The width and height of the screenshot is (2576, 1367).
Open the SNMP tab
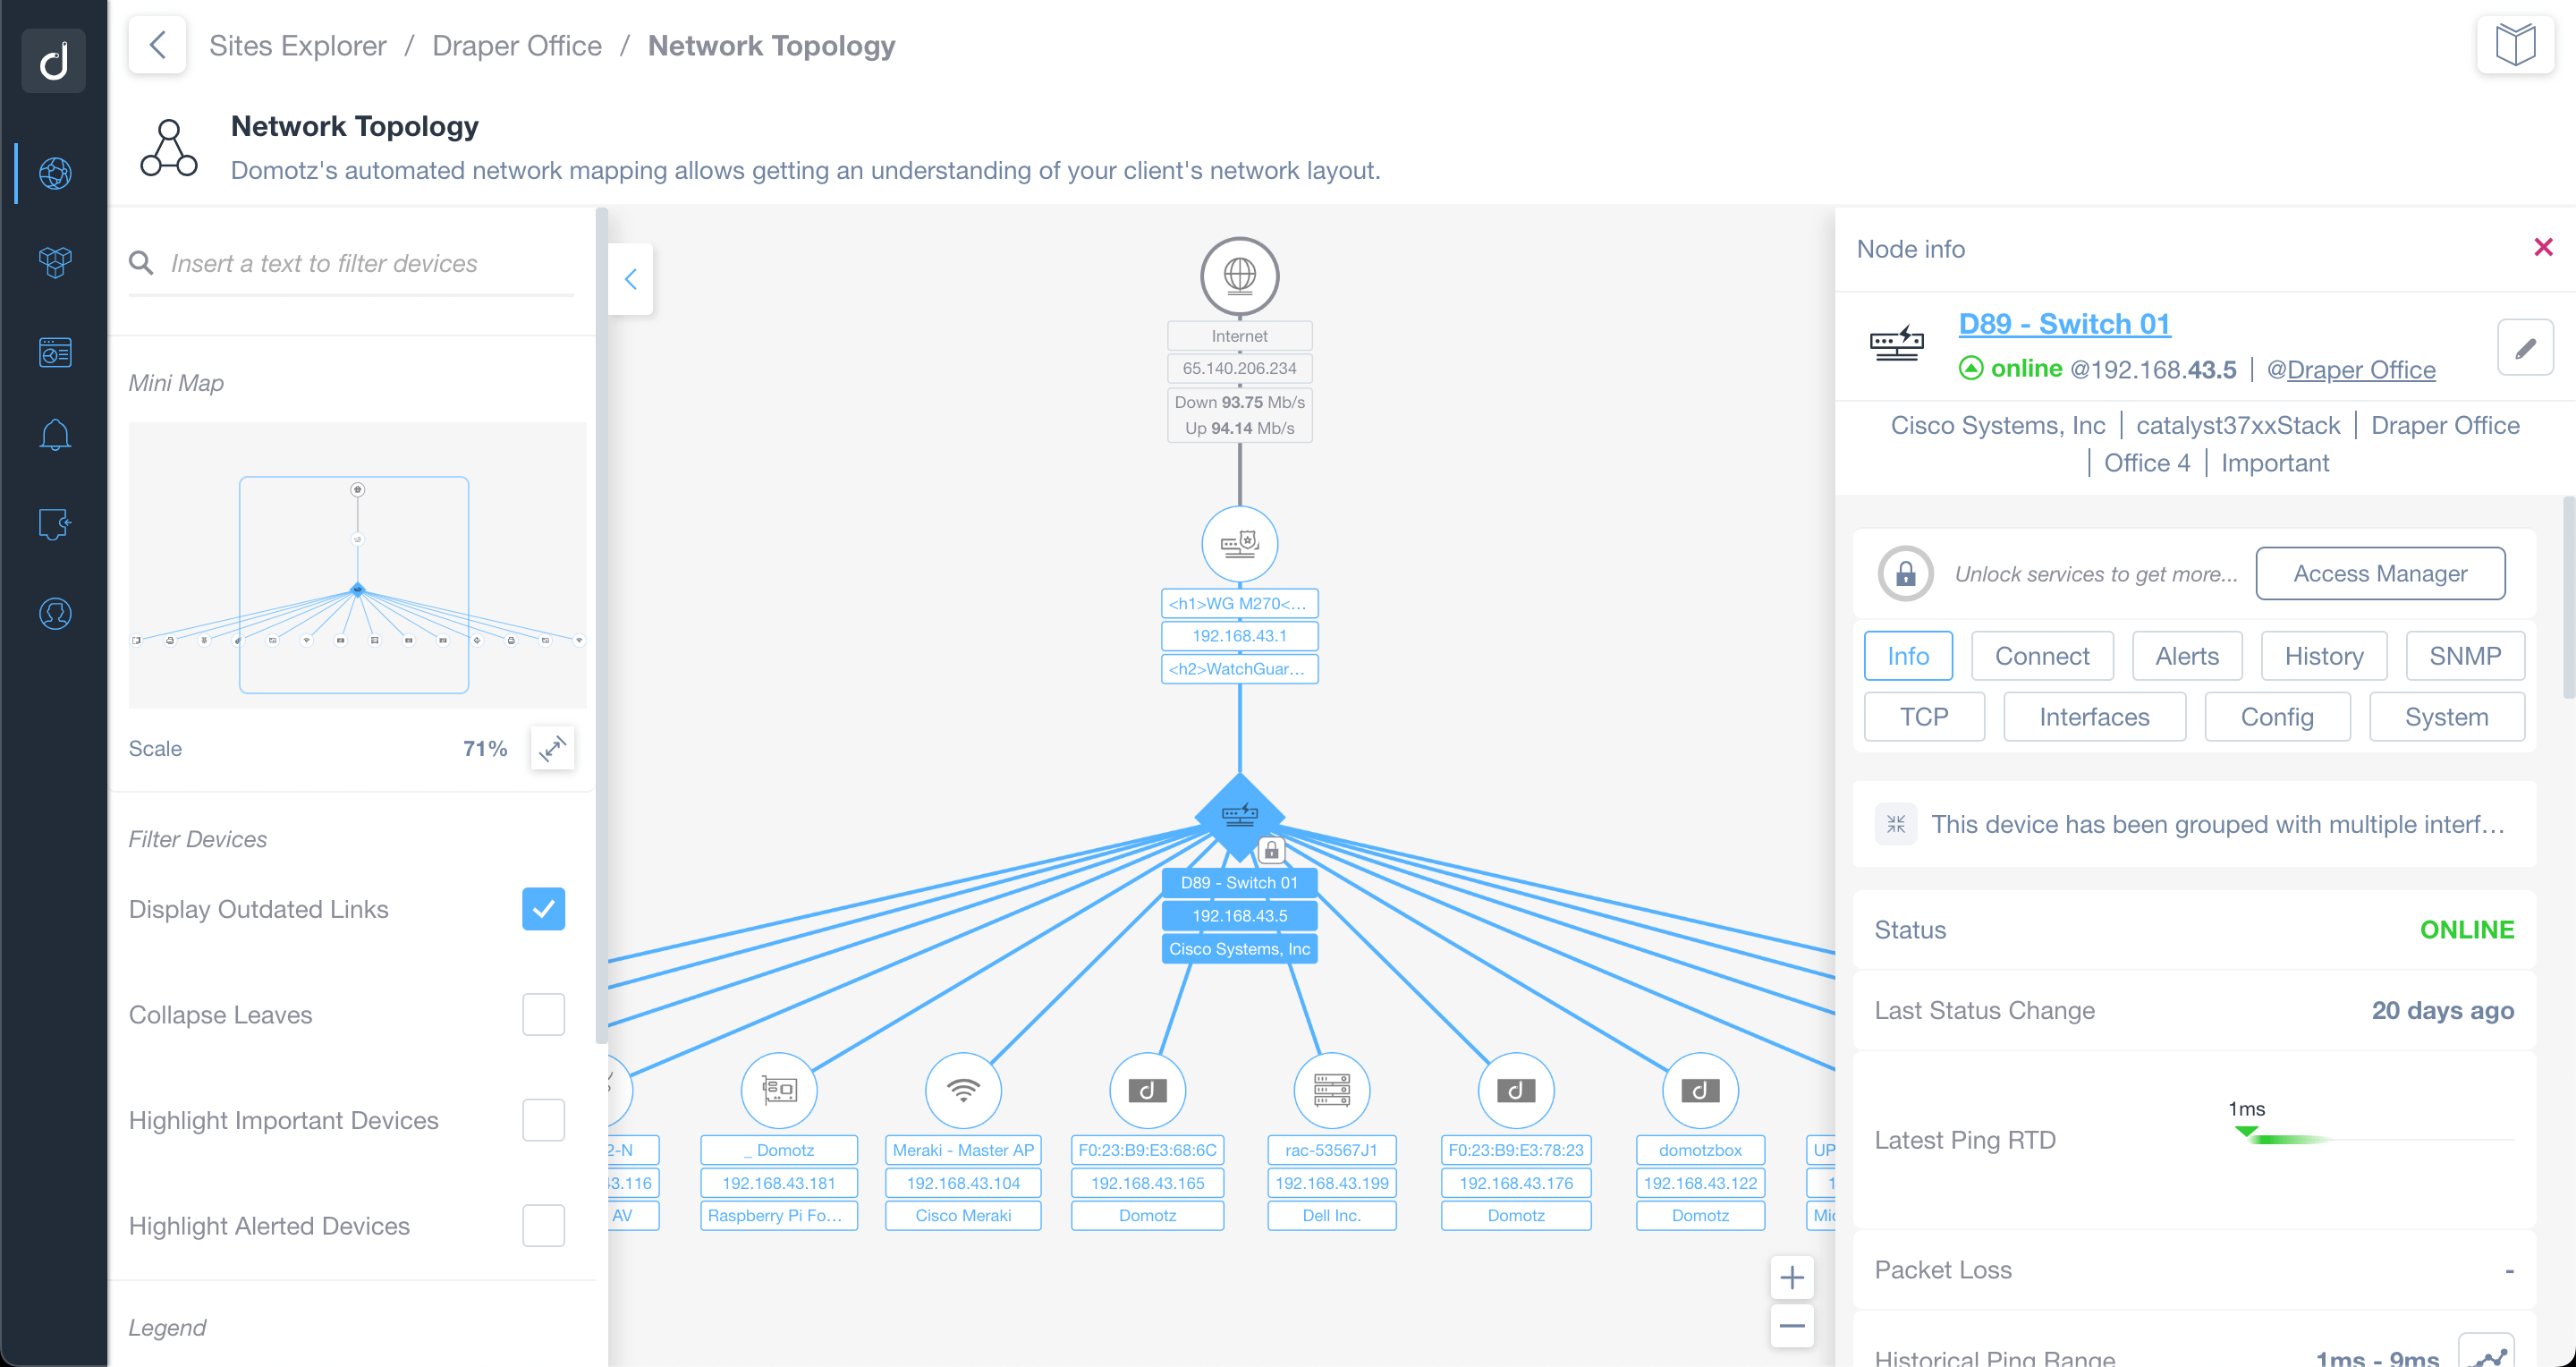(2465, 656)
